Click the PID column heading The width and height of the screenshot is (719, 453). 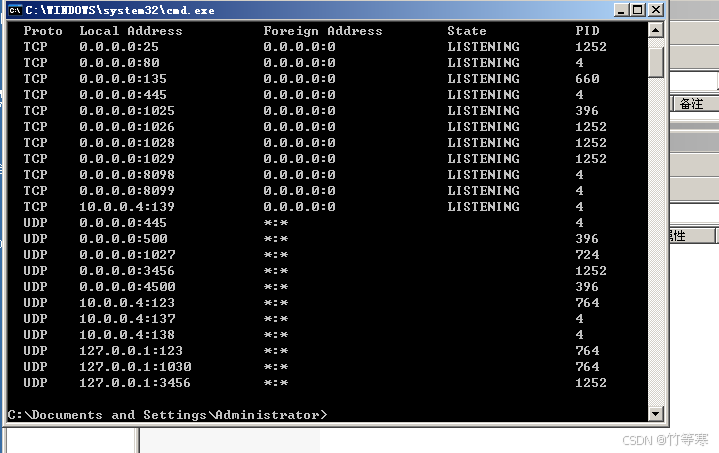[587, 31]
